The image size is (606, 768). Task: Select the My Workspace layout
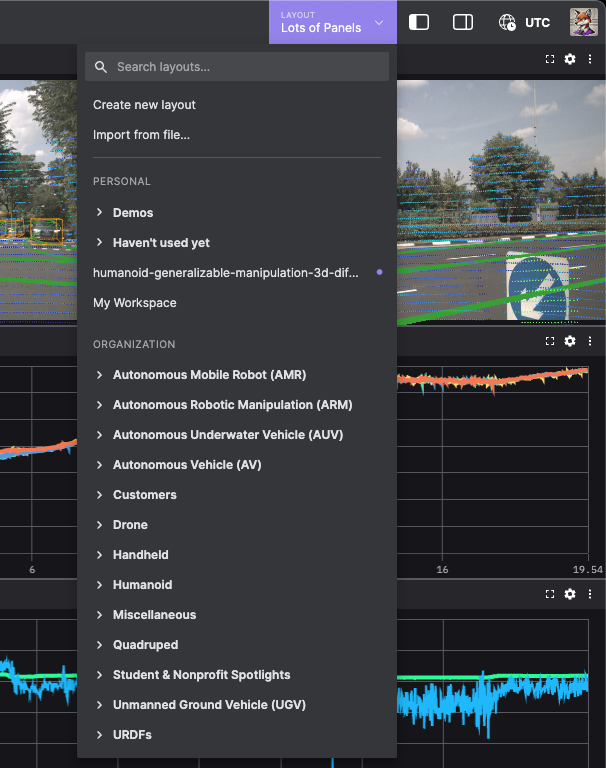135,303
